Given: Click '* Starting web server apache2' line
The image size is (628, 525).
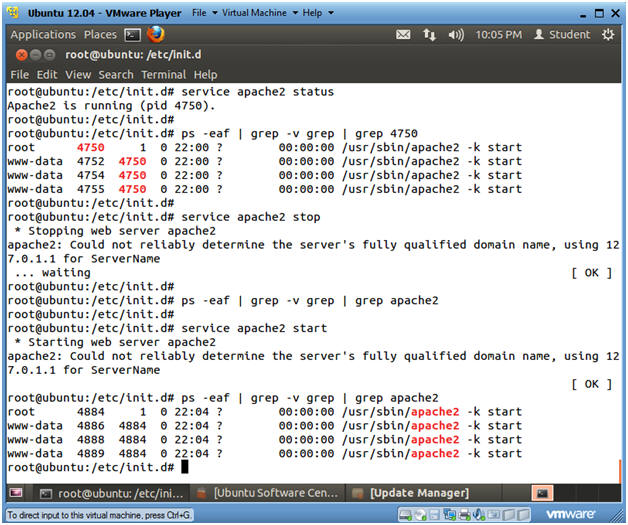Looking at the screenshot, I should (x=115, y=342).
